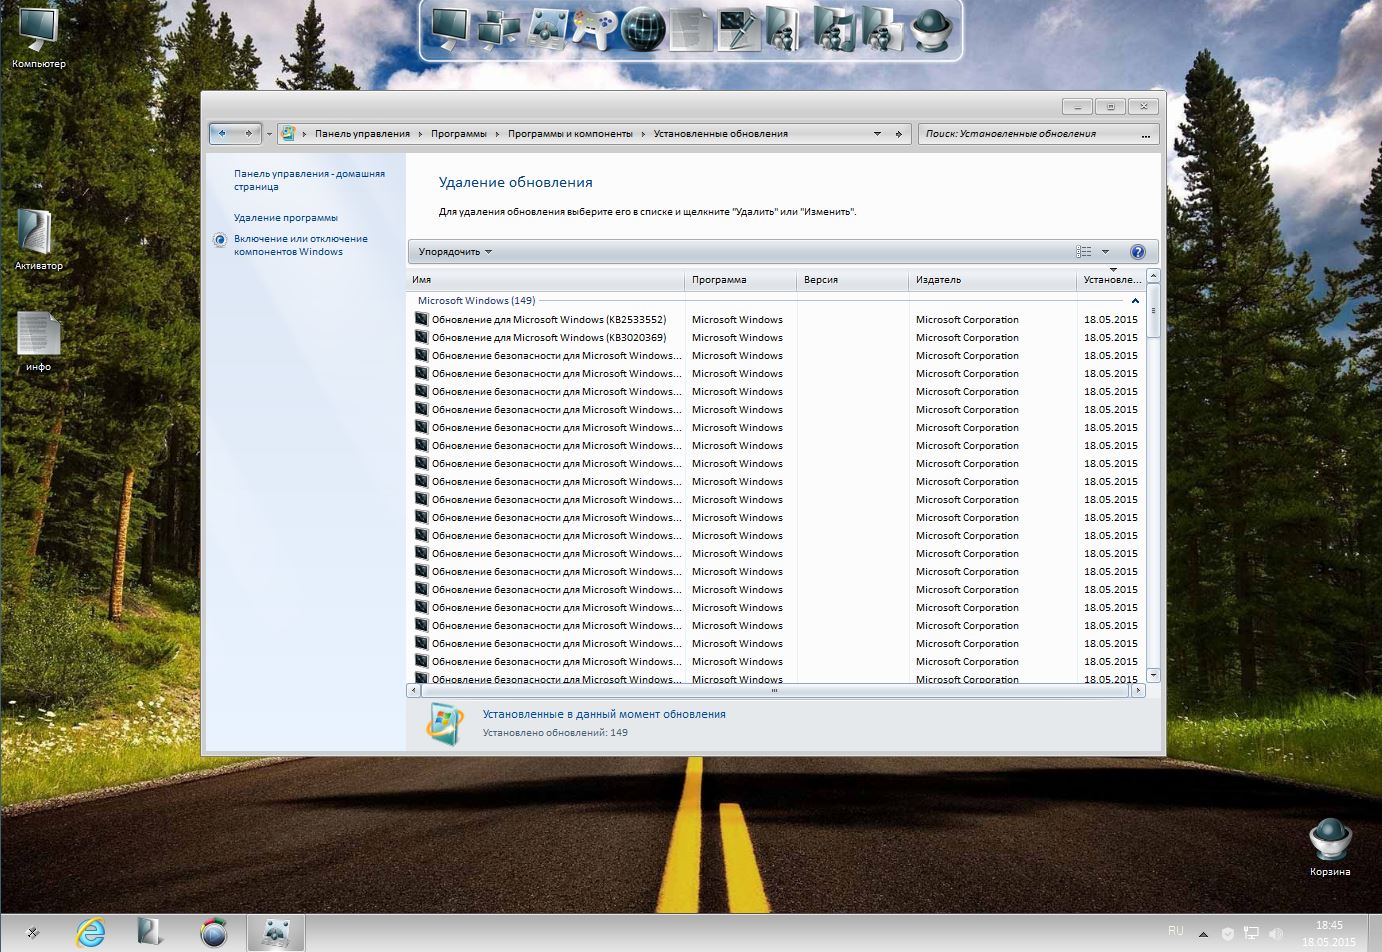1382x952 pixels.
Task: Launch the globe internet icon in the dock
Action: point(643,30)
